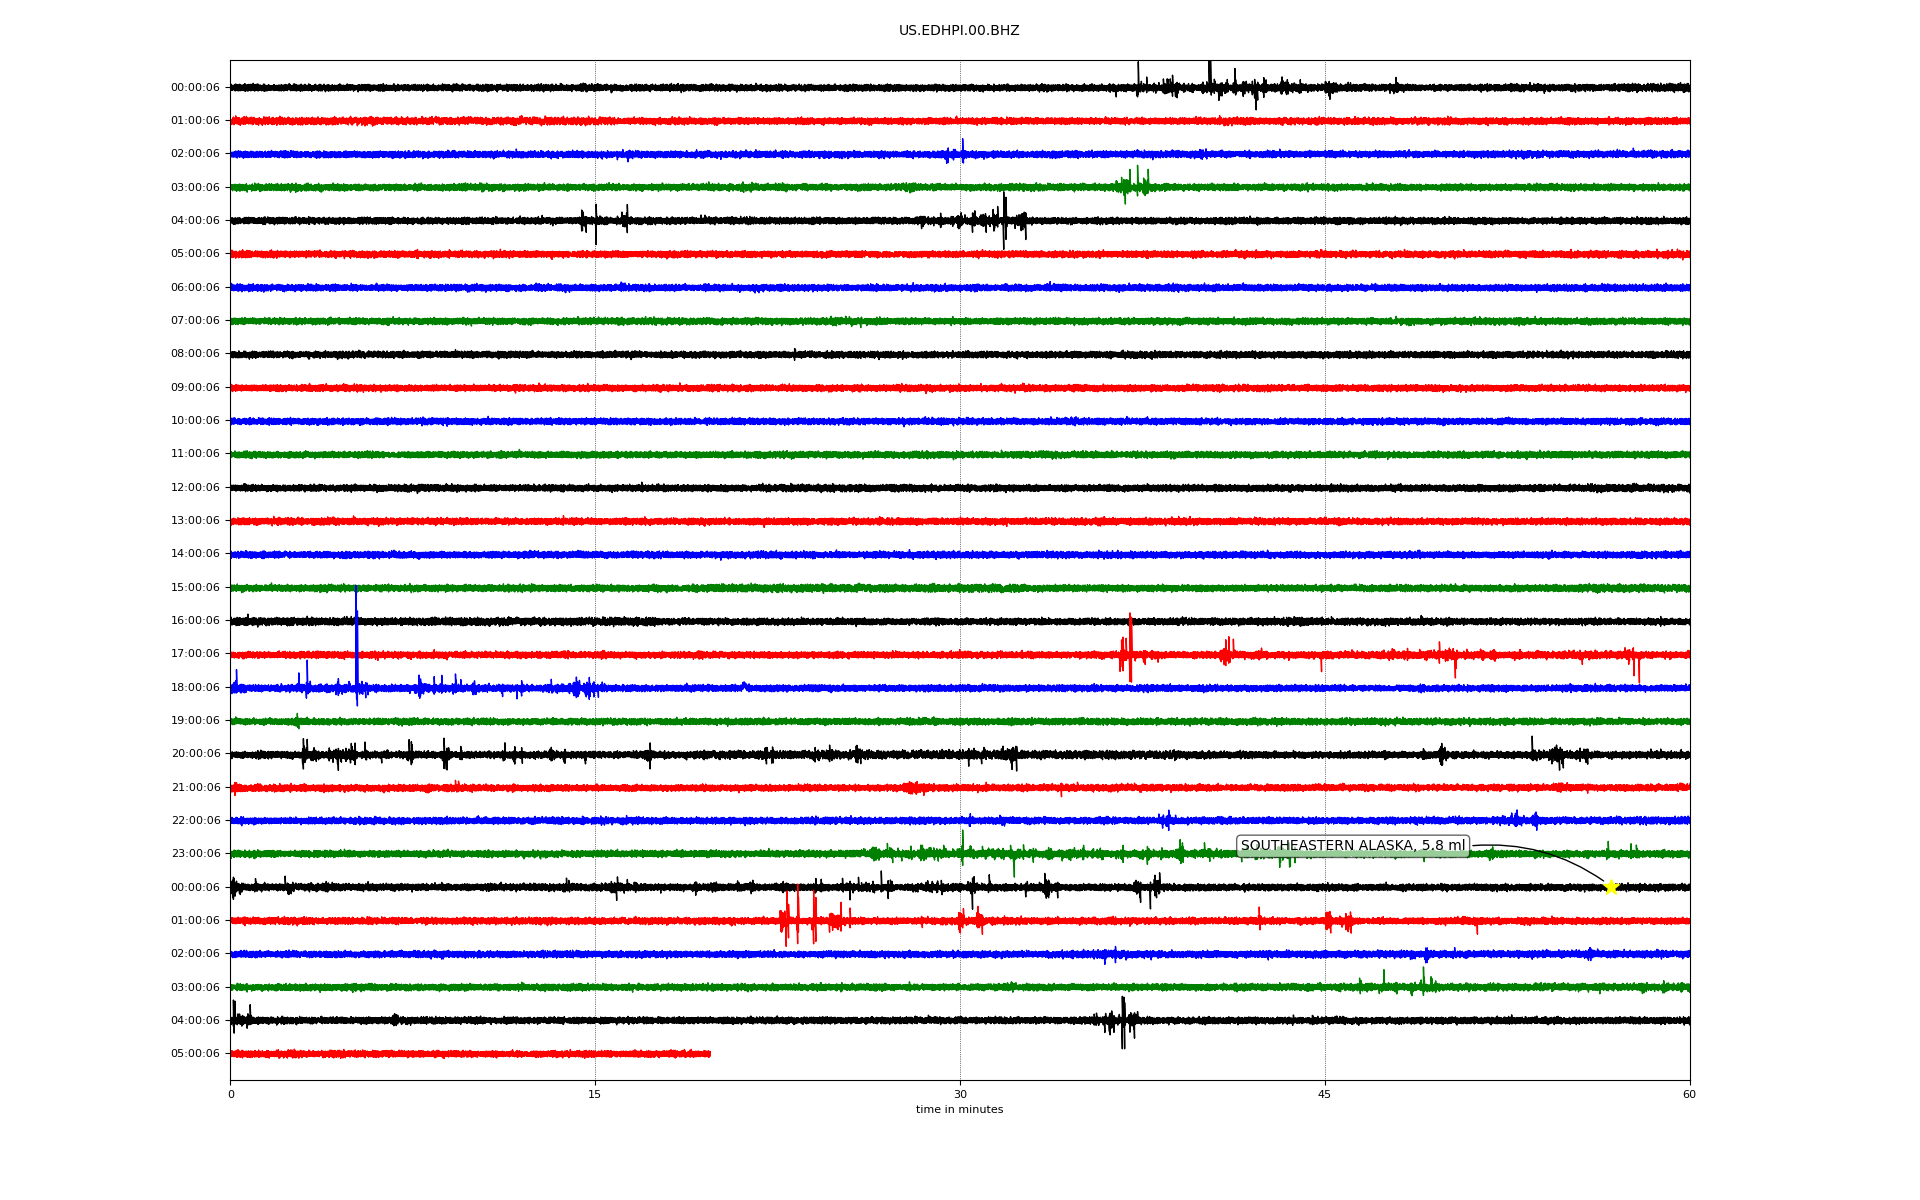This screenshot has width=1920, height=1200.
Task: Click the yellow earthquake star marker
Action: tap(1610, 887)
